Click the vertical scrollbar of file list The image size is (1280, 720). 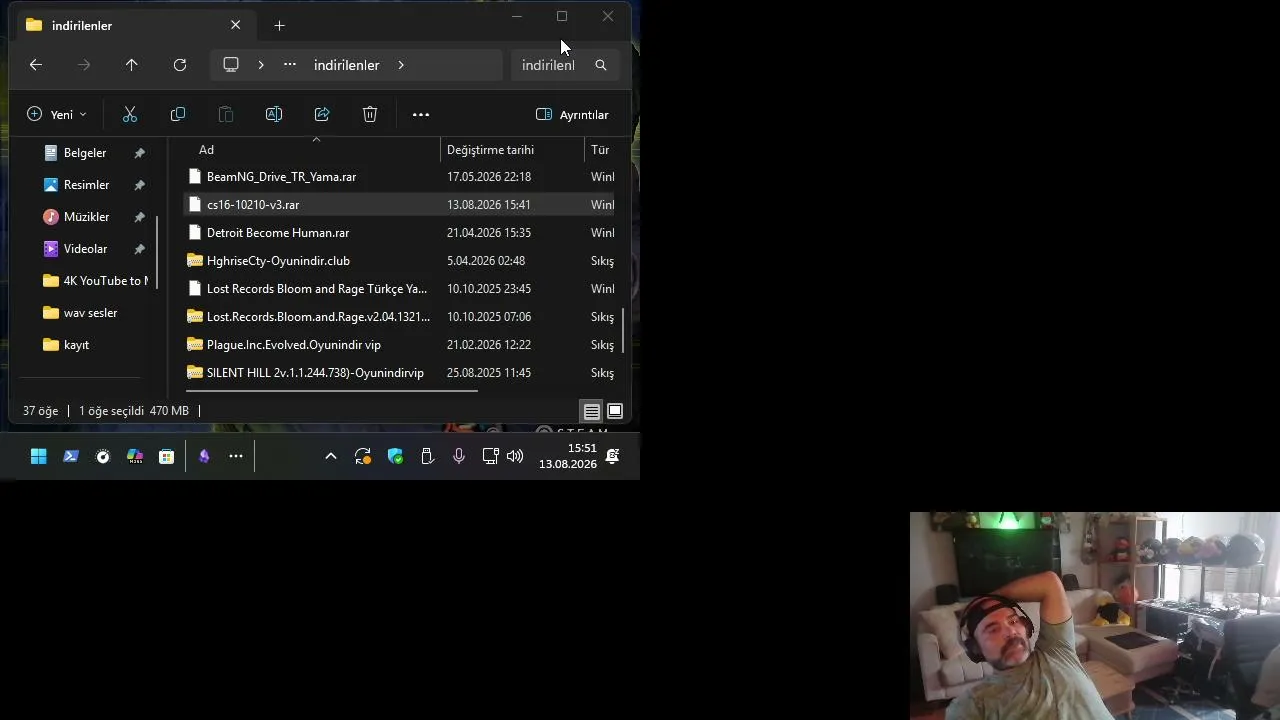pyautogui.click(x=623, y=330)
